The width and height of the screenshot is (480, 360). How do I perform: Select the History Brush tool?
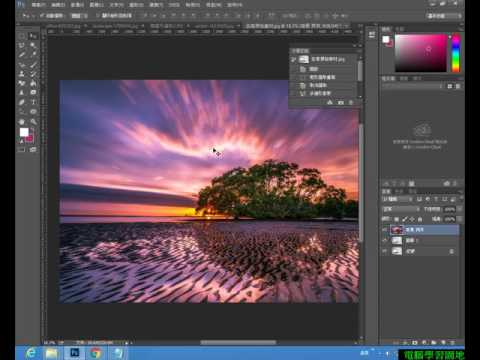pyautogui.click(x=33, y=74)
